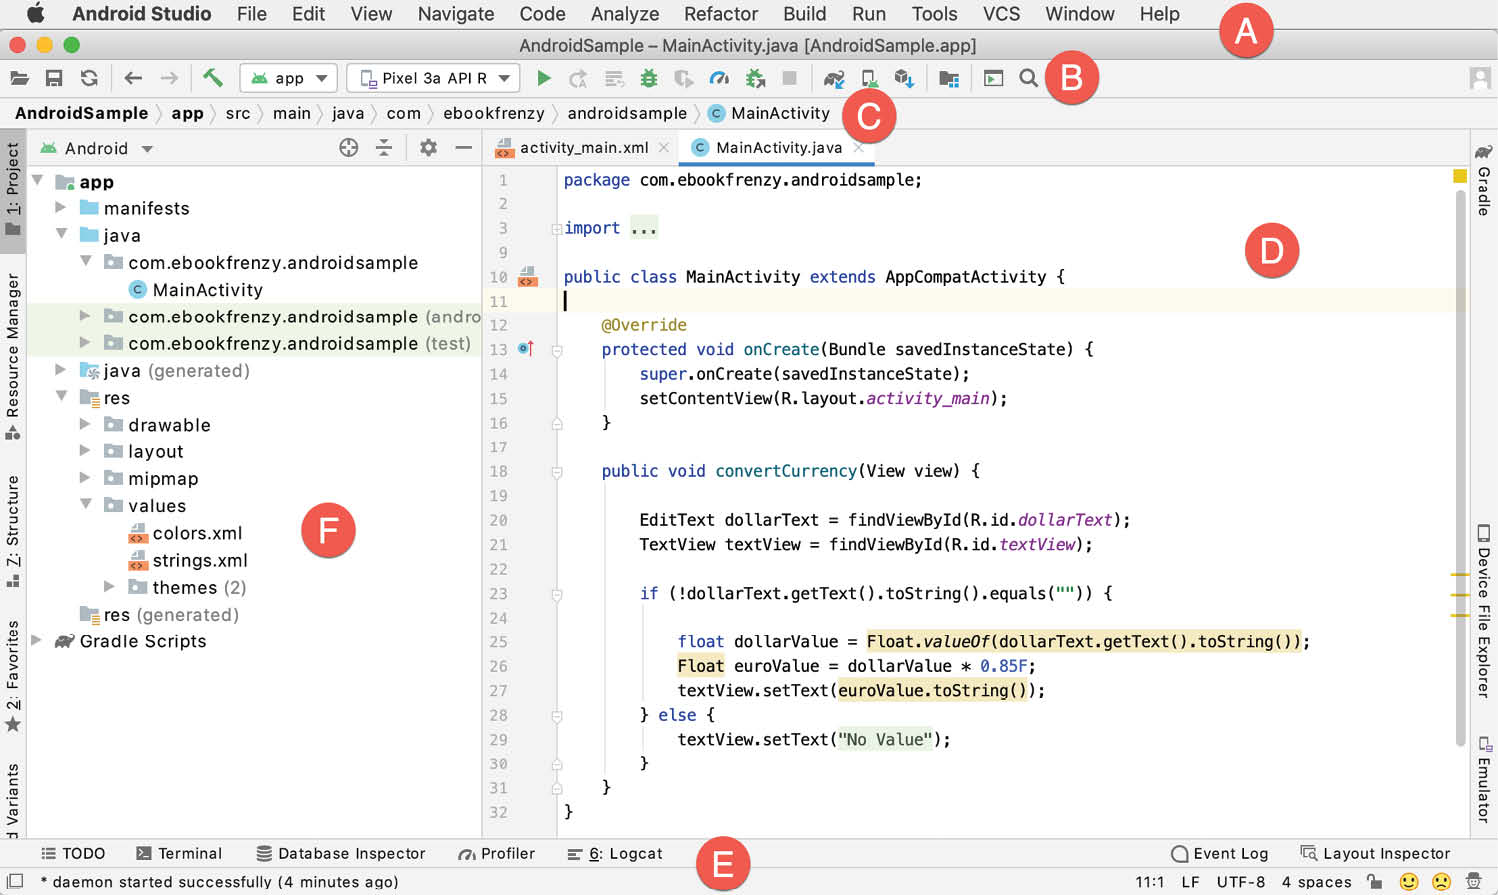Open the app run configuration dropdown

click(289, 78)
